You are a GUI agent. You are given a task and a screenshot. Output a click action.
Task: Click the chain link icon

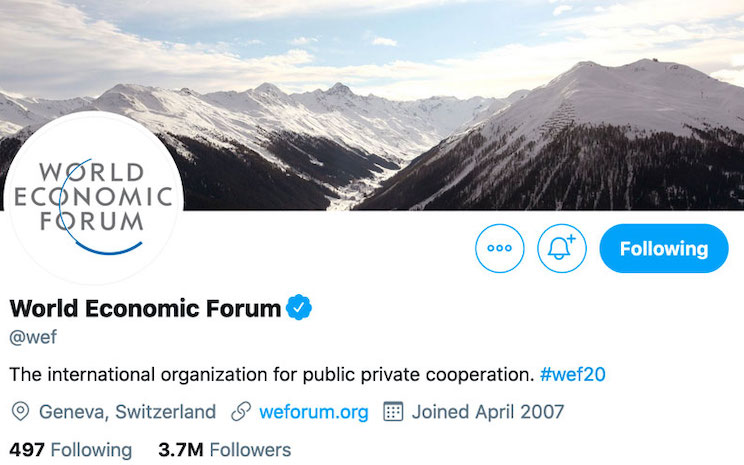(240, 412)
